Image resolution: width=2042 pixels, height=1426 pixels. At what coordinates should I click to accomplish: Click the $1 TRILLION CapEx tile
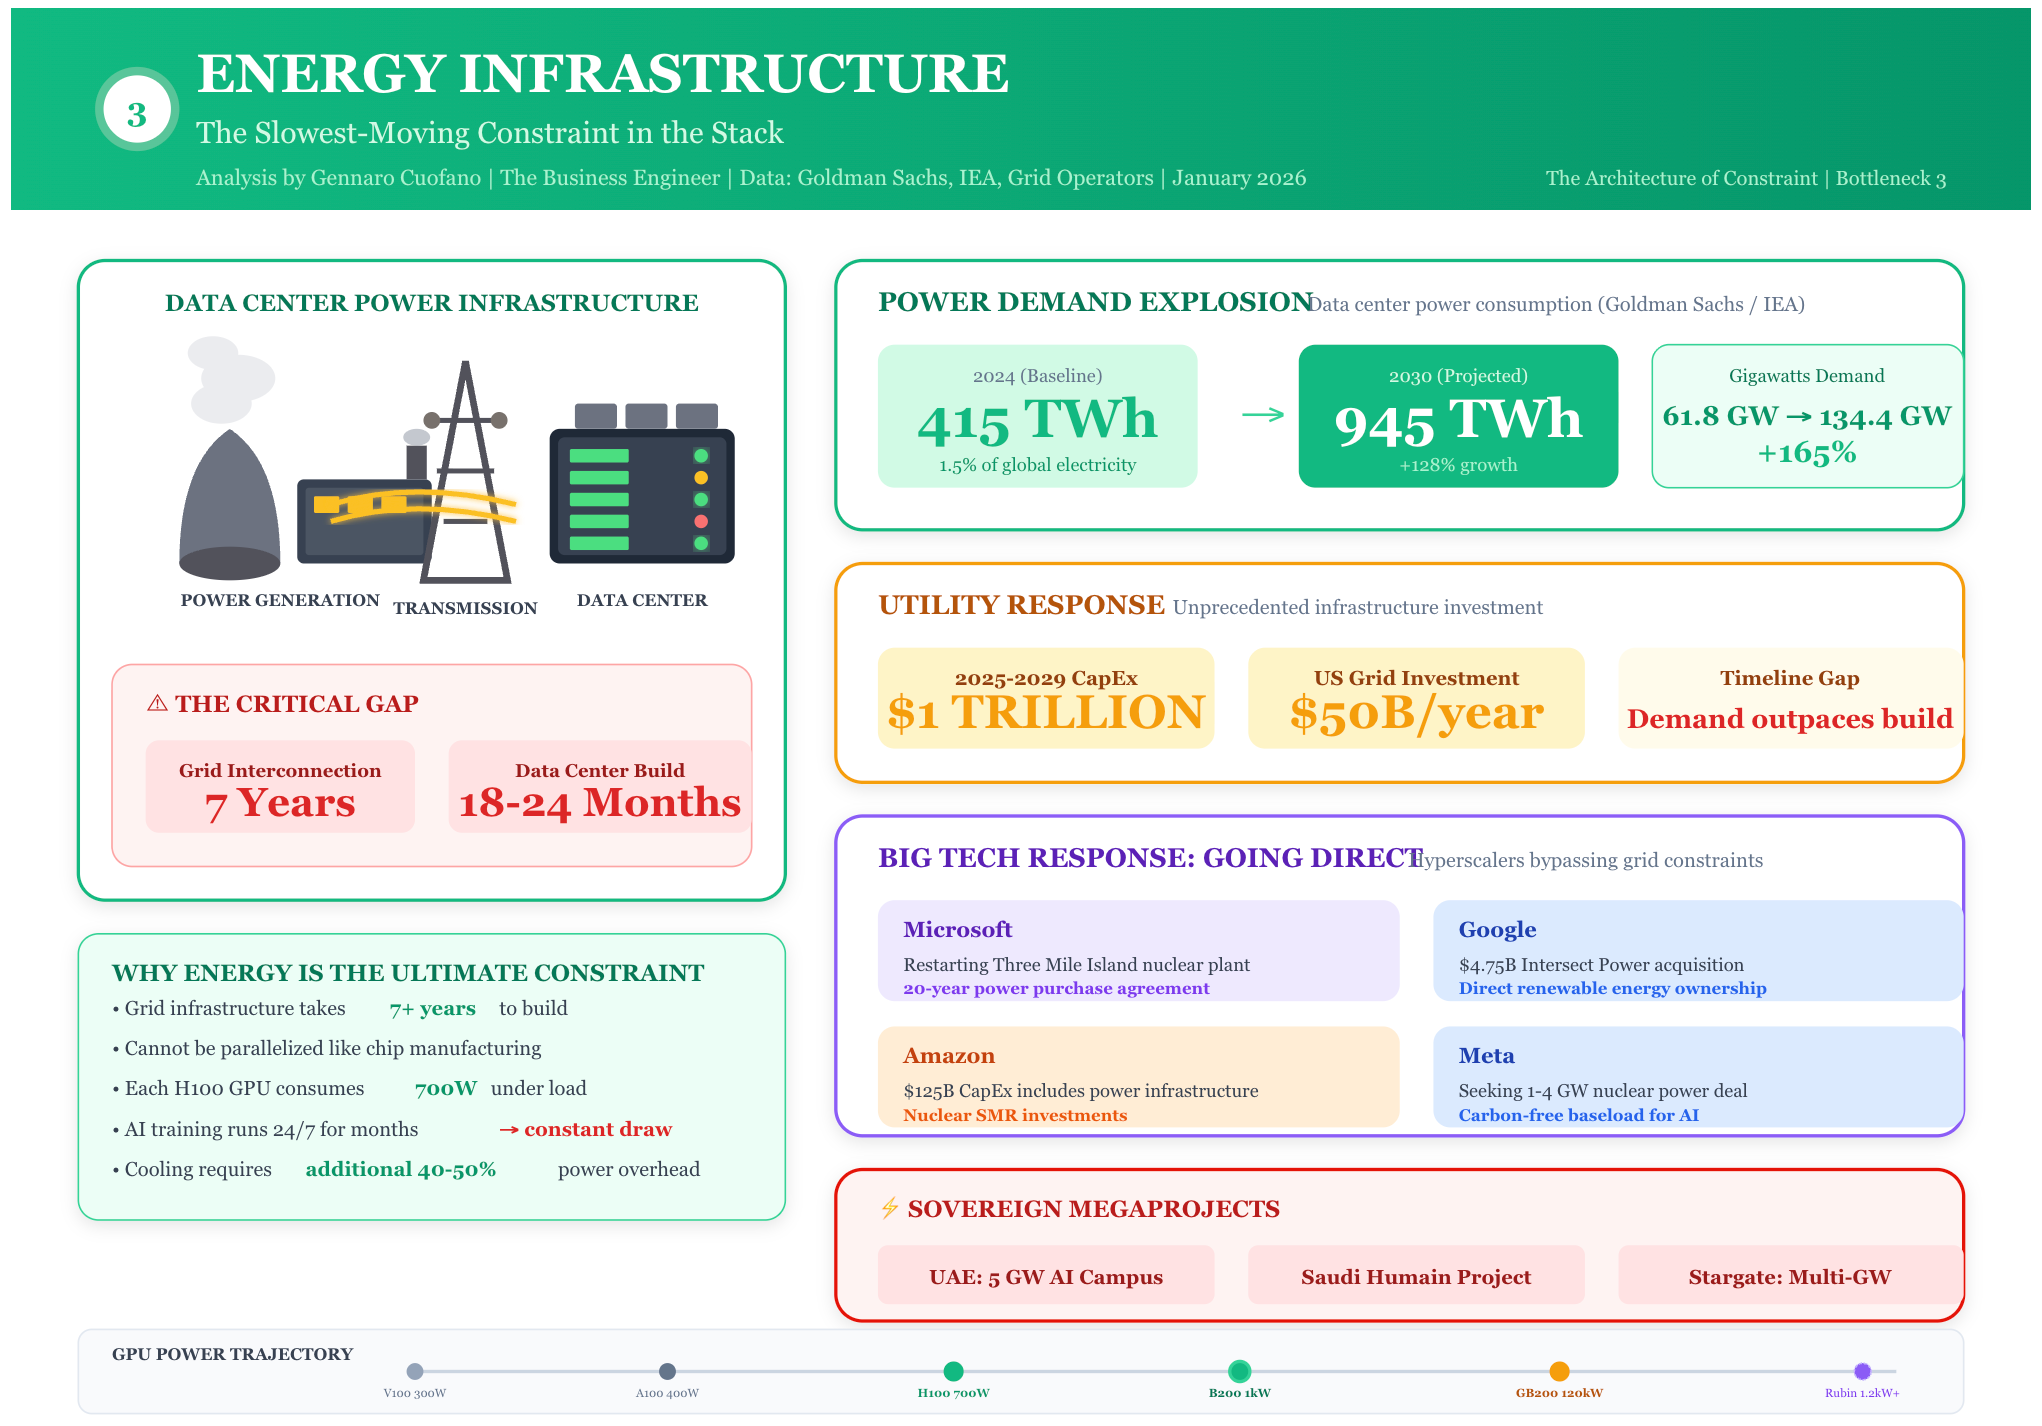(x=1045, y=699)
